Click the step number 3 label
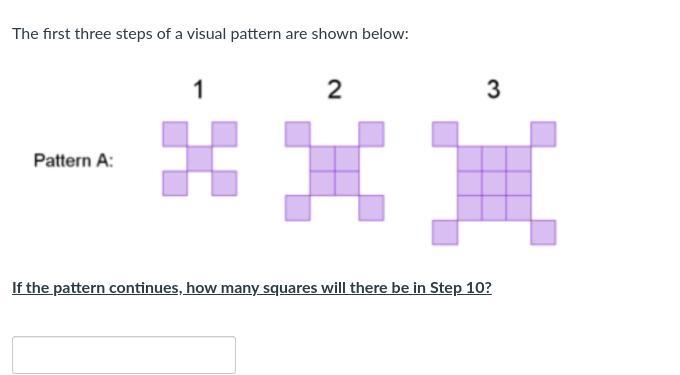The height and width of the screenshot is (375, 680). point(494,89)
